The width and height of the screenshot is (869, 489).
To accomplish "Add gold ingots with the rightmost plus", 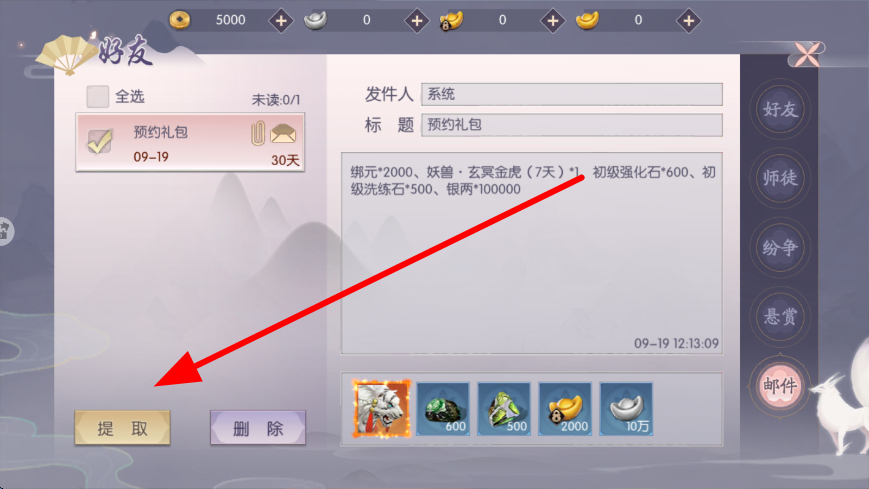I will [688, 21].
